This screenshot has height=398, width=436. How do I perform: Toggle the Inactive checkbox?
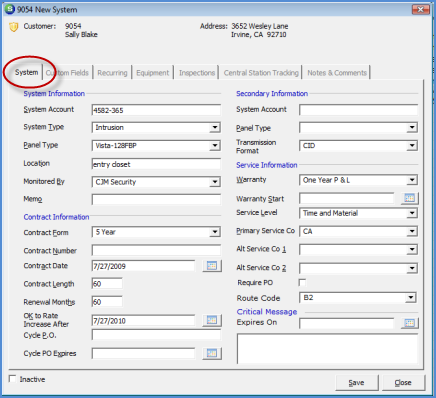click(12, 379)
